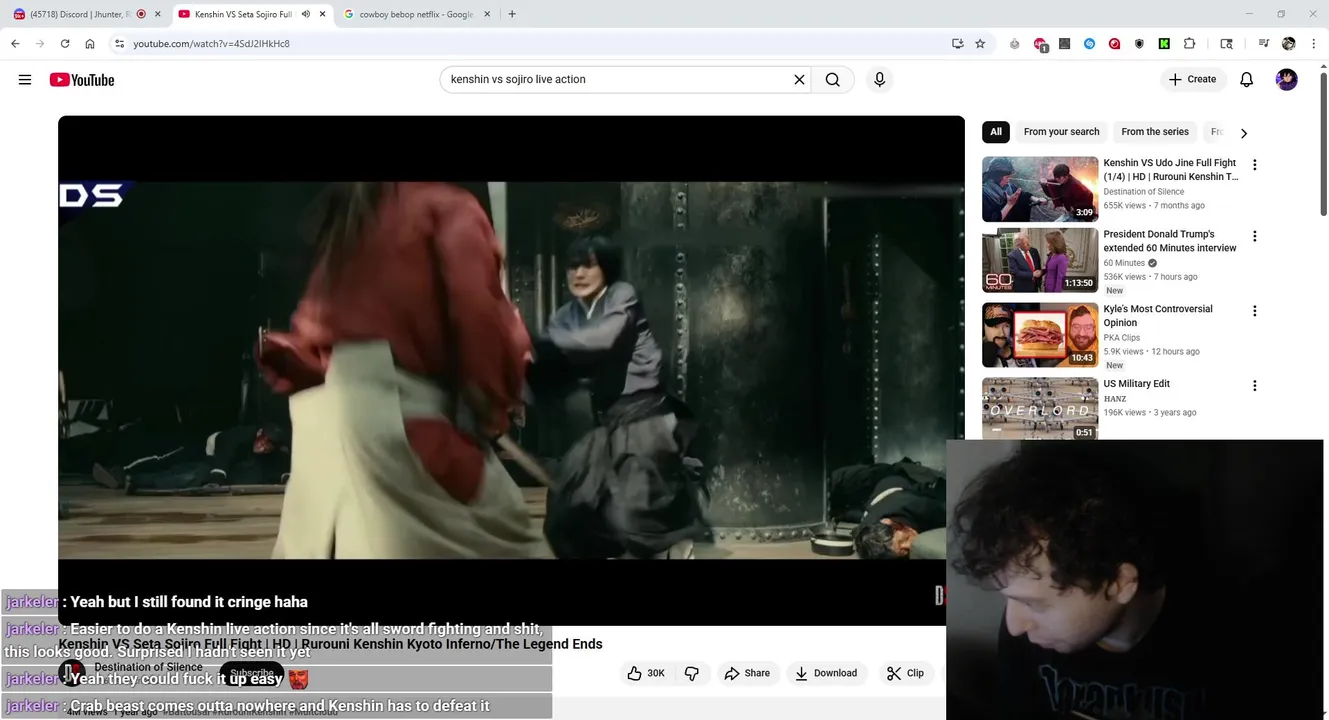Install app icon in address bar

[x=957, y=44]
